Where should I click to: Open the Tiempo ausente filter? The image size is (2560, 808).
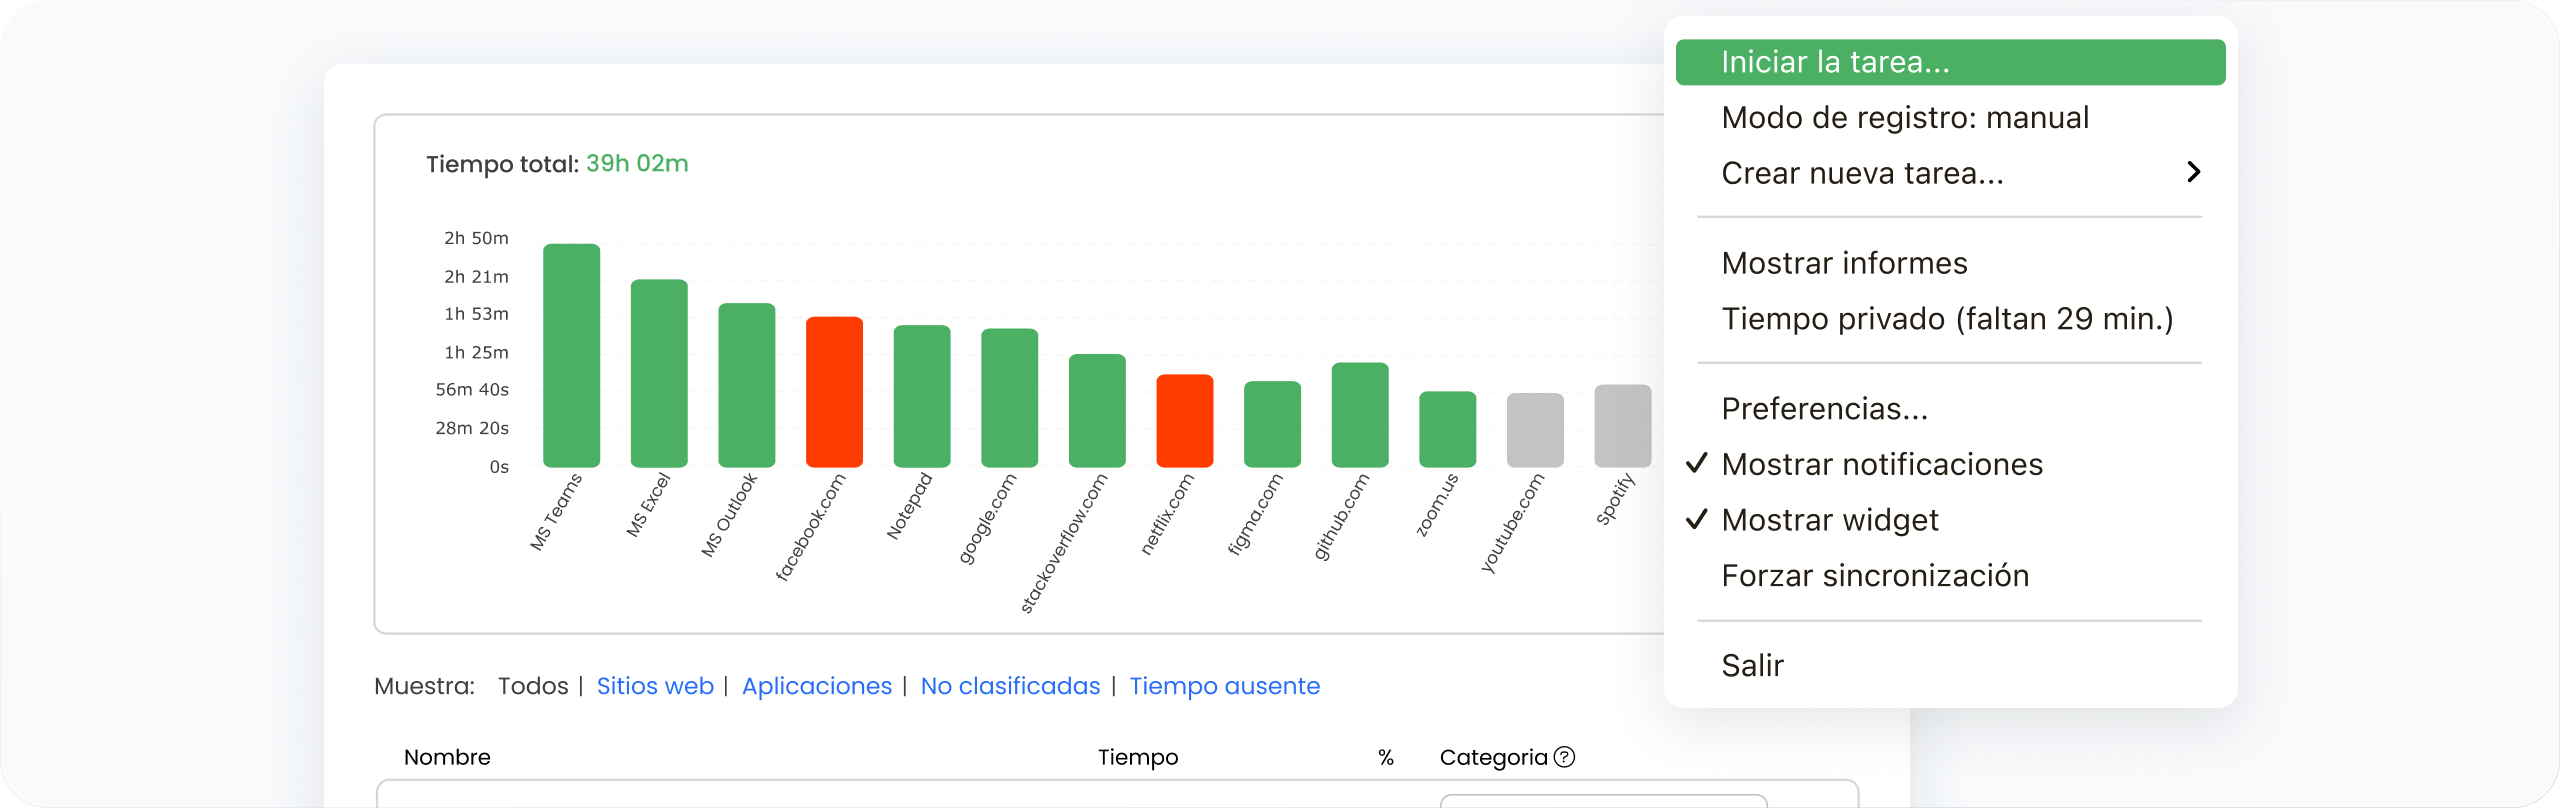(1224, 686)
